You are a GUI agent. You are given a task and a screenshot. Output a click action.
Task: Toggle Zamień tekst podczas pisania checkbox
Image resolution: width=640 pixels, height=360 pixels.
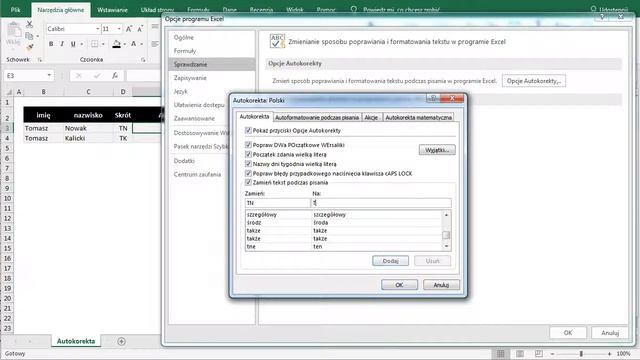click(x=248, y=182)
